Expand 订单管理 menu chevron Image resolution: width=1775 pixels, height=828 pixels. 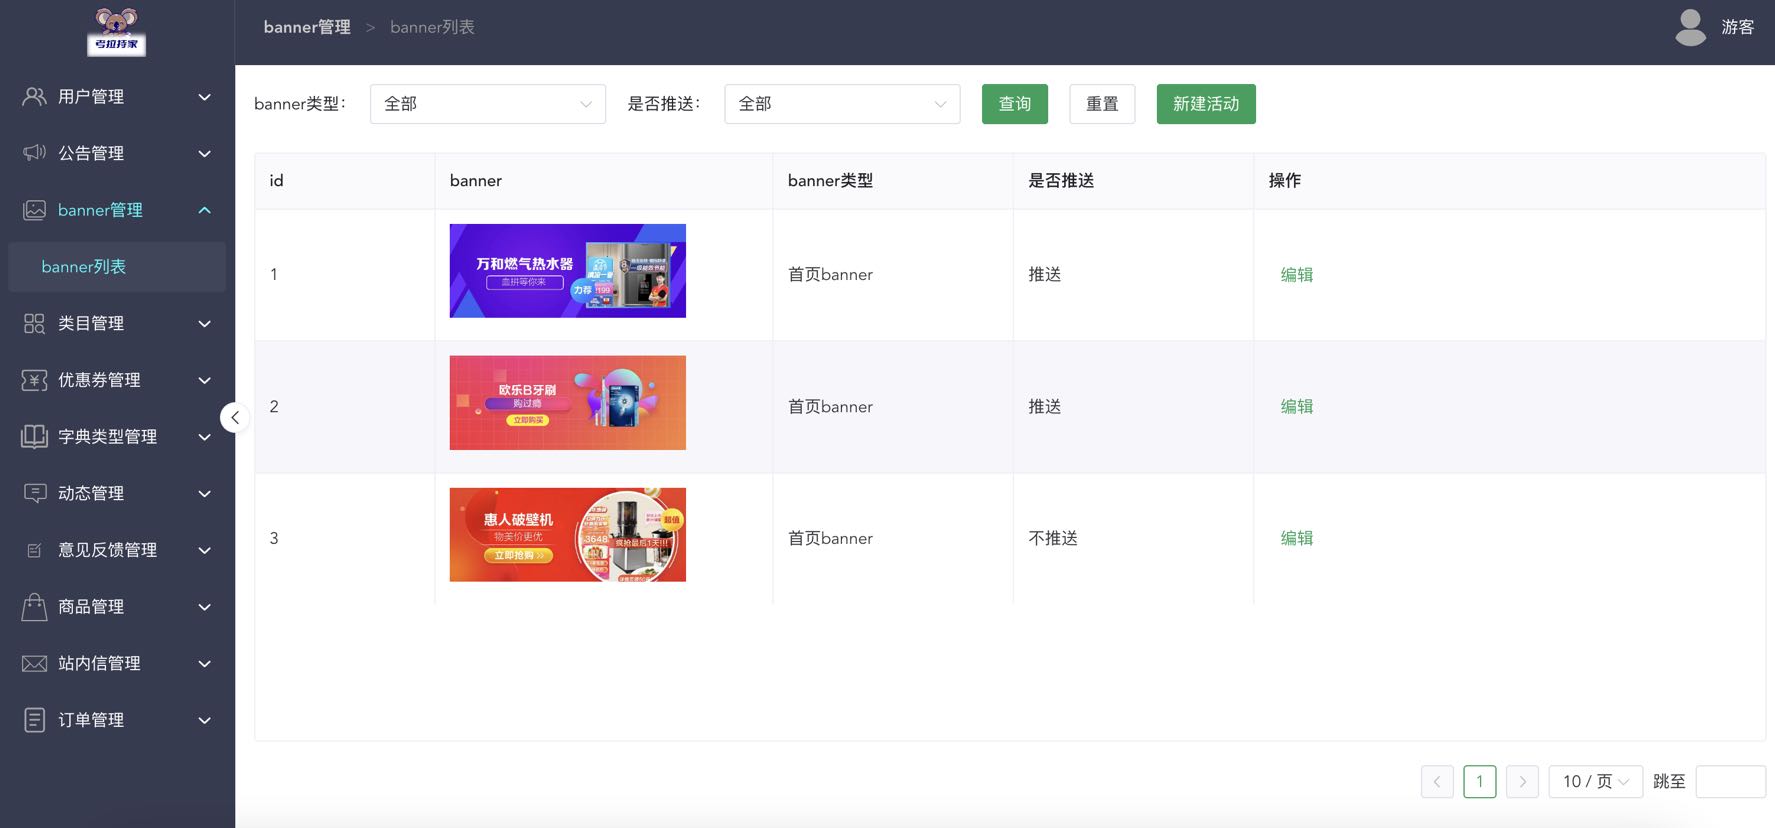(204, 720)
